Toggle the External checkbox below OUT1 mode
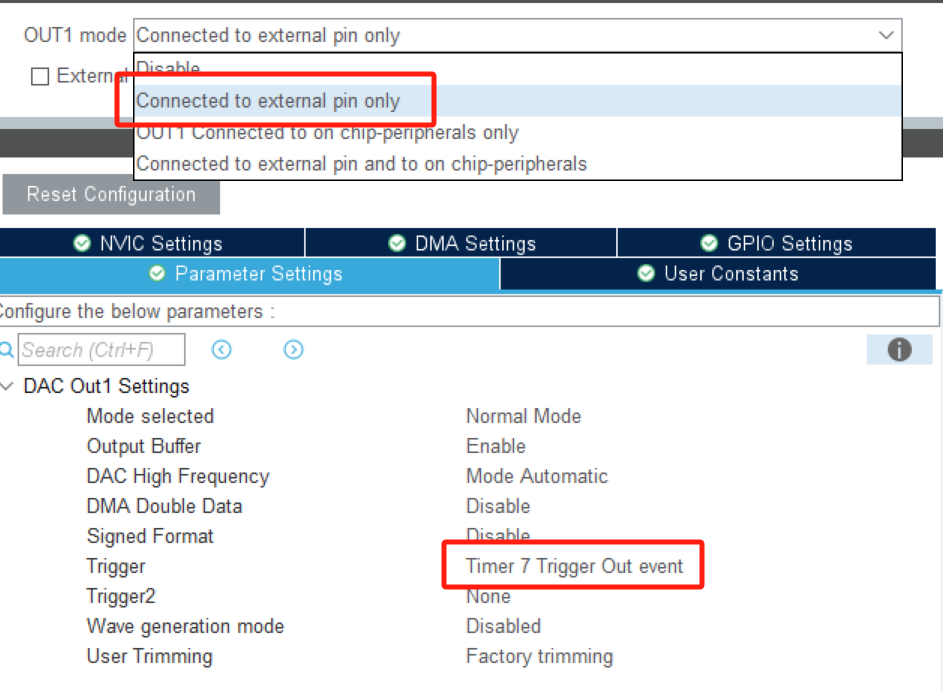The height and width of the screenshot is (691, 943). (40, 76)
